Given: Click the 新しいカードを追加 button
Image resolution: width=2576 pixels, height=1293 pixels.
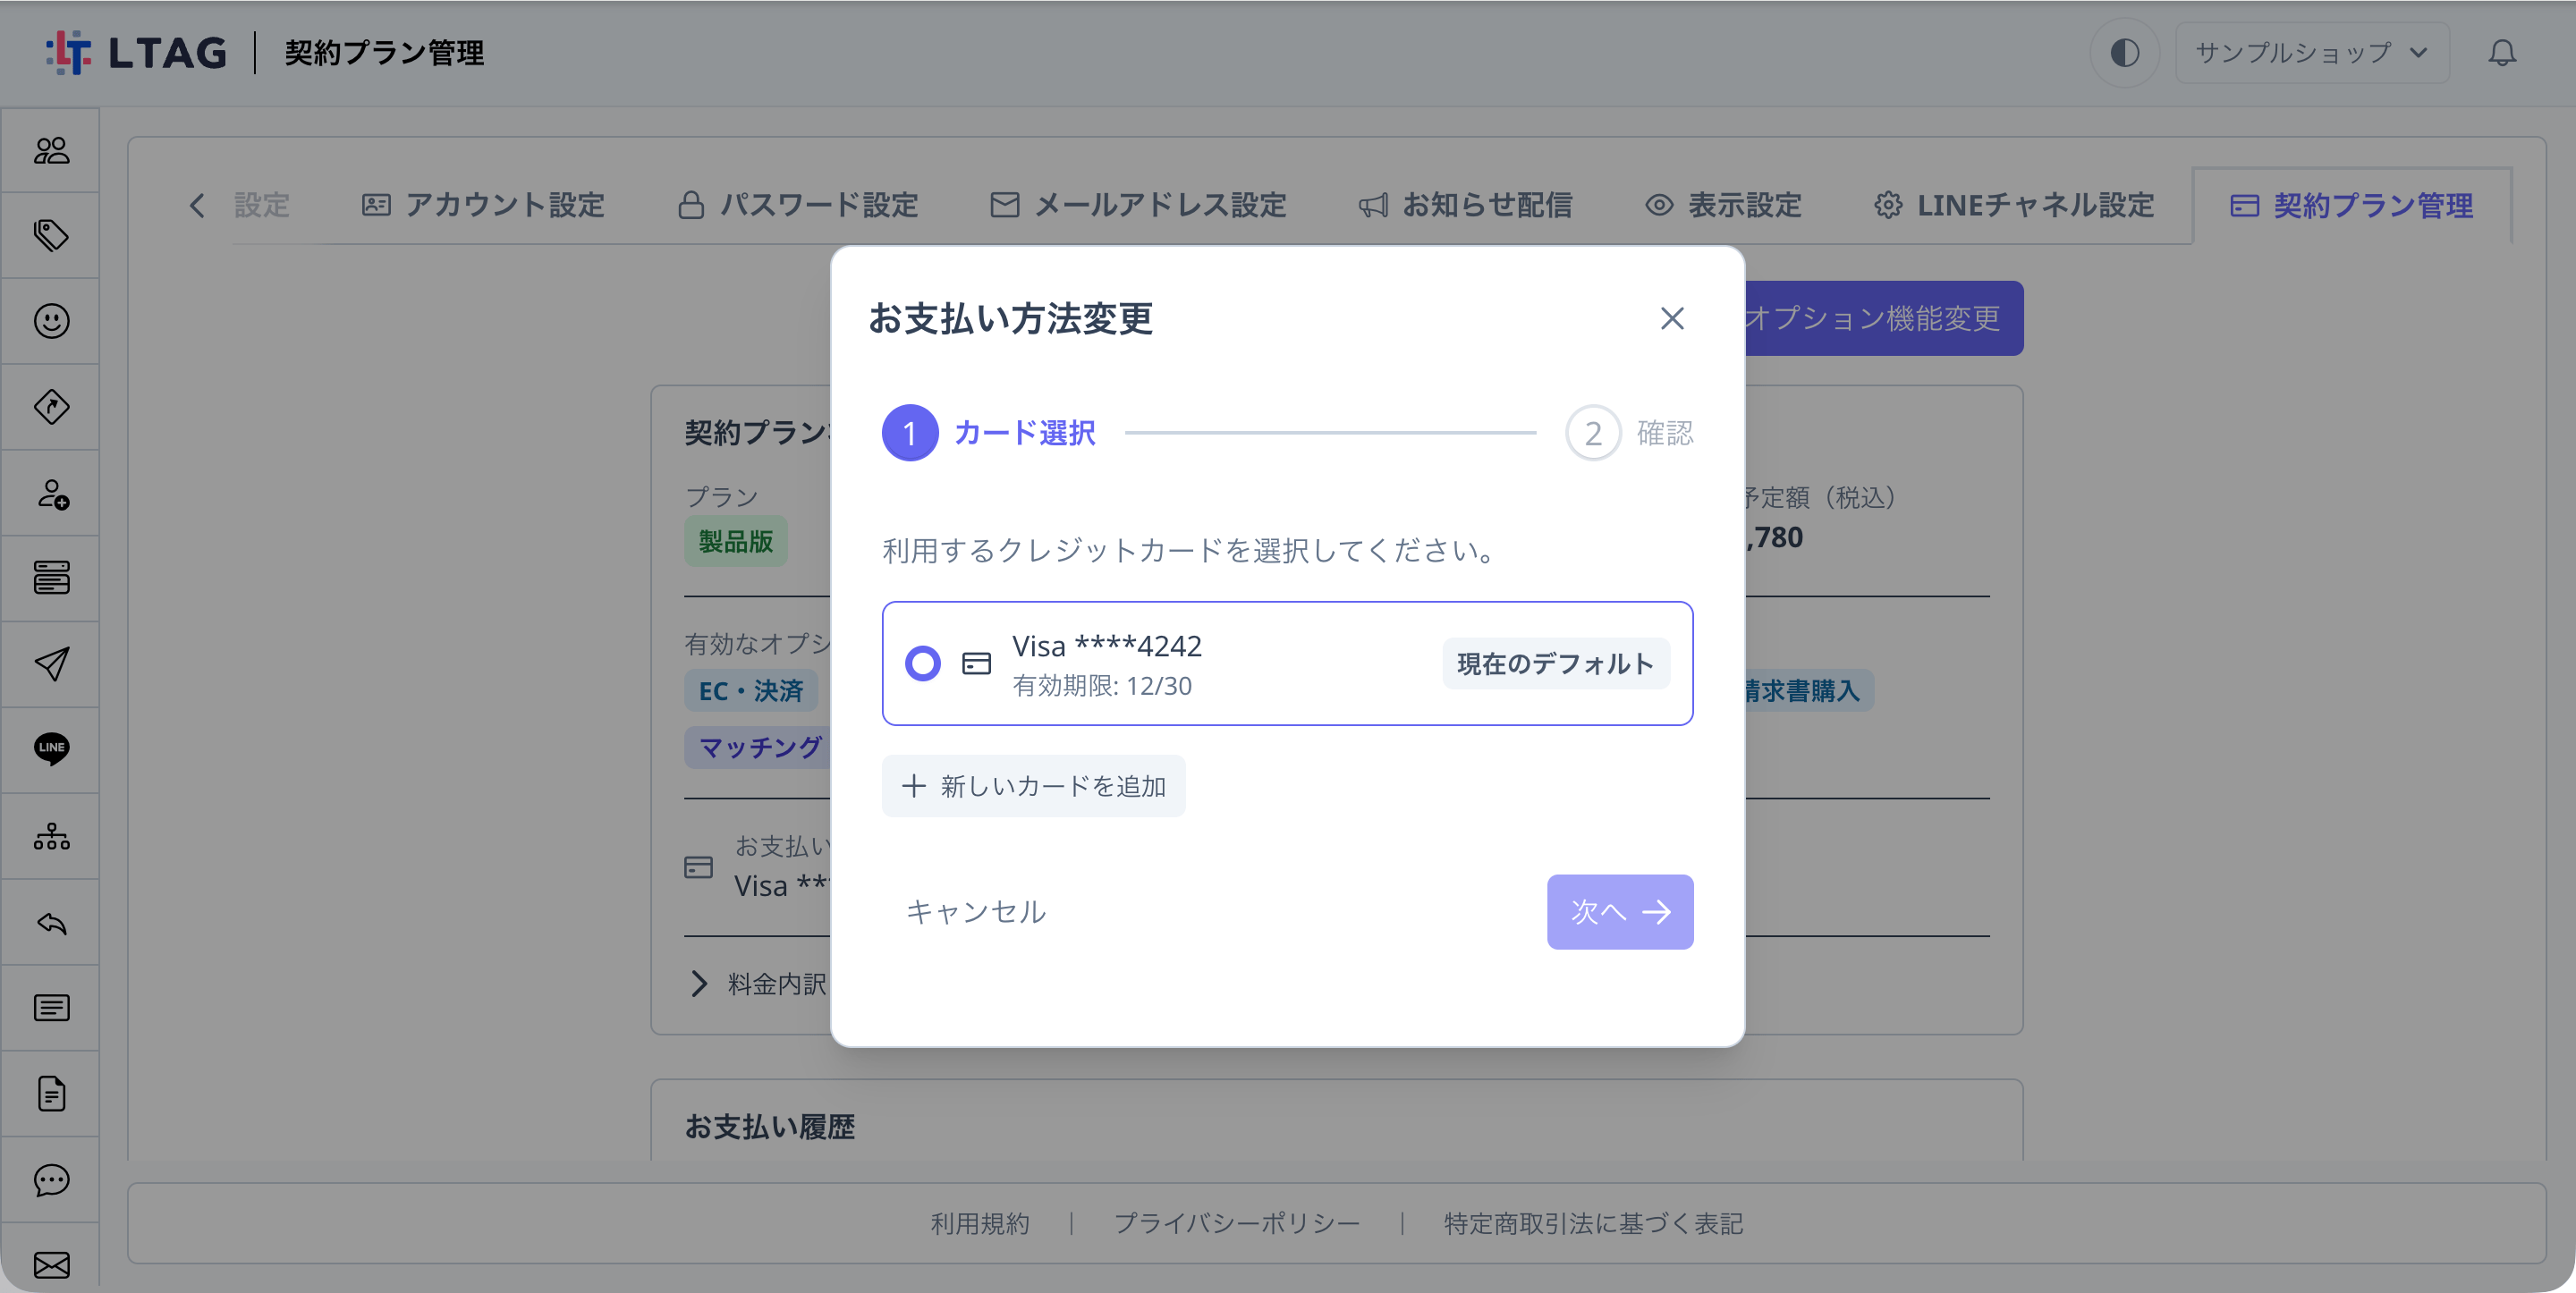Looking at the screenshot, I should (x=1033, y=786).
